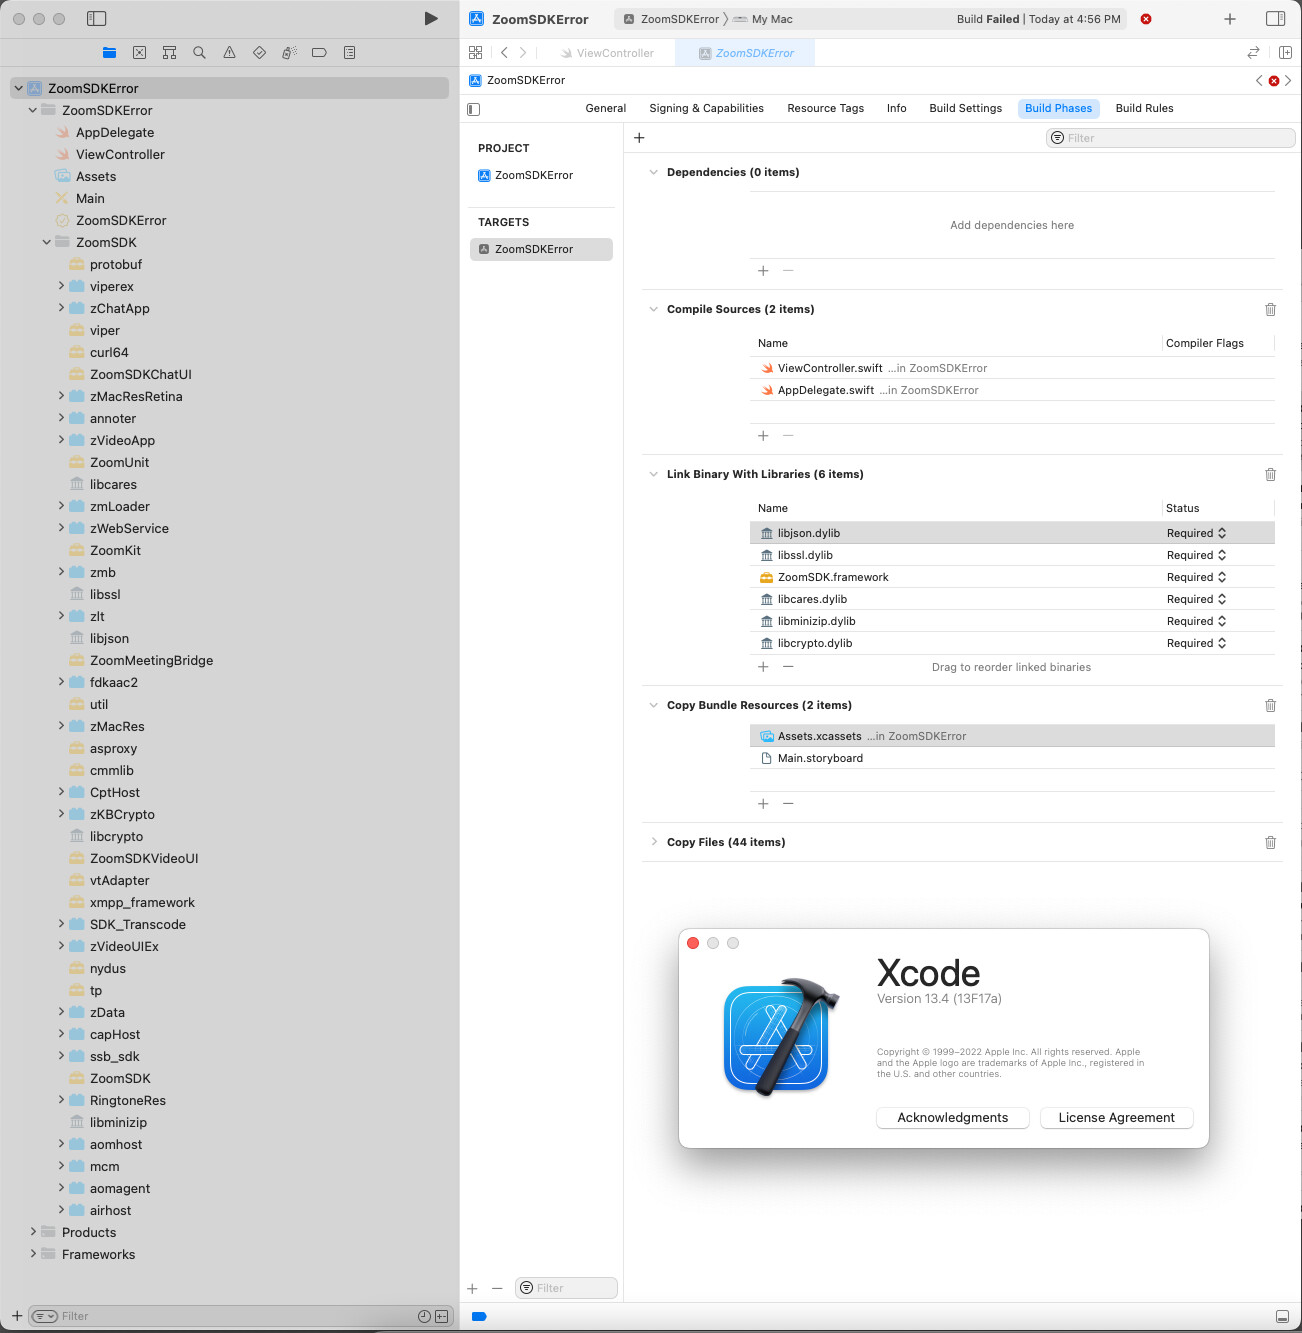Show the Breakpoint navigator
The image size is (1302, 1333).
(319, 53)
